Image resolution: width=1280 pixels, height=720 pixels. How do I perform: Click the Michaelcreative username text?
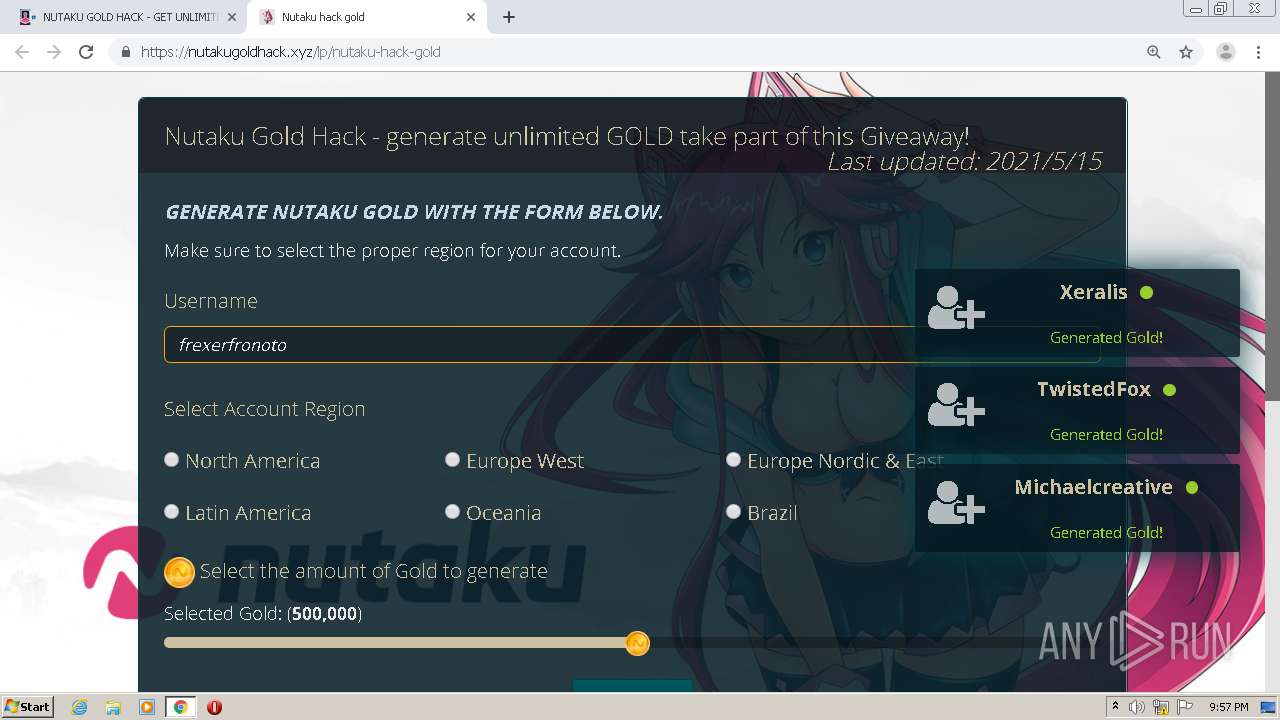coord(1093,487)
